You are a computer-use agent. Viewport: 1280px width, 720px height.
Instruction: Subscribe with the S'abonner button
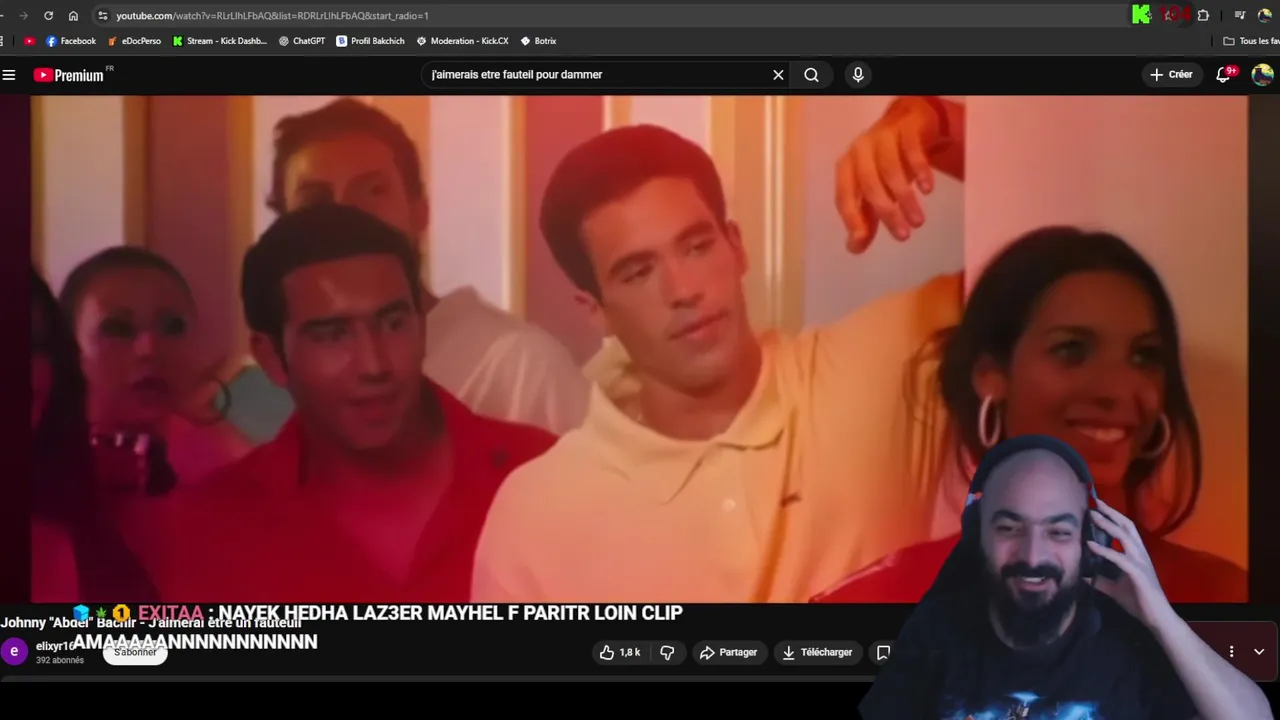(135, 652)
